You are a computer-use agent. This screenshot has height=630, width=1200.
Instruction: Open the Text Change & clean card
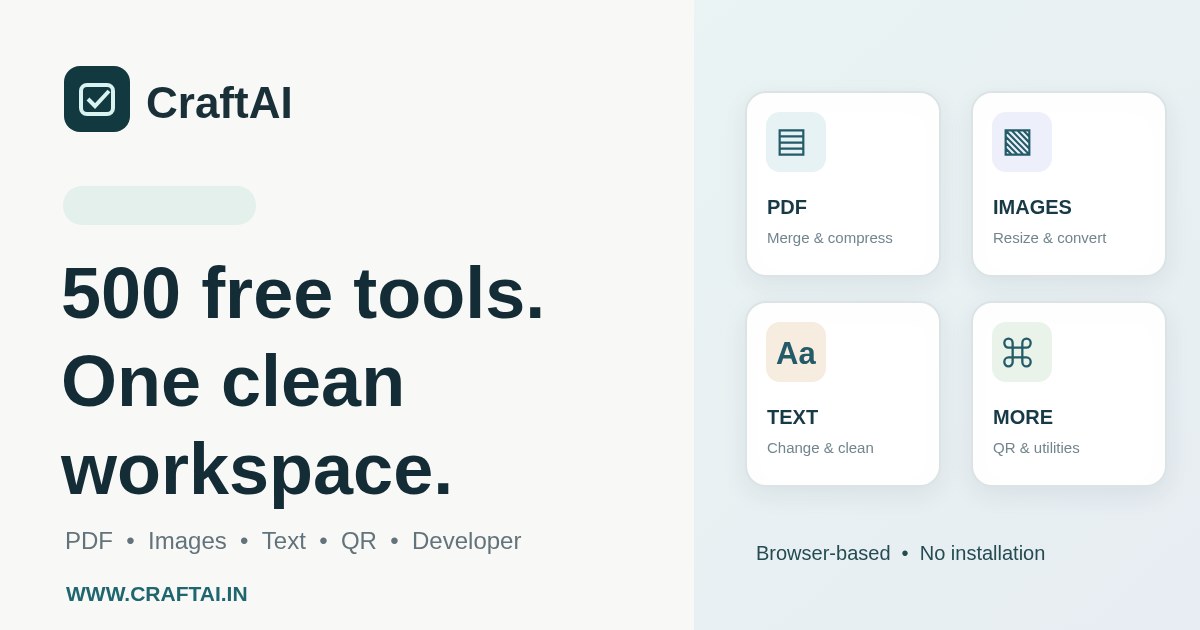pyautogui.click(x=843, y=394)
